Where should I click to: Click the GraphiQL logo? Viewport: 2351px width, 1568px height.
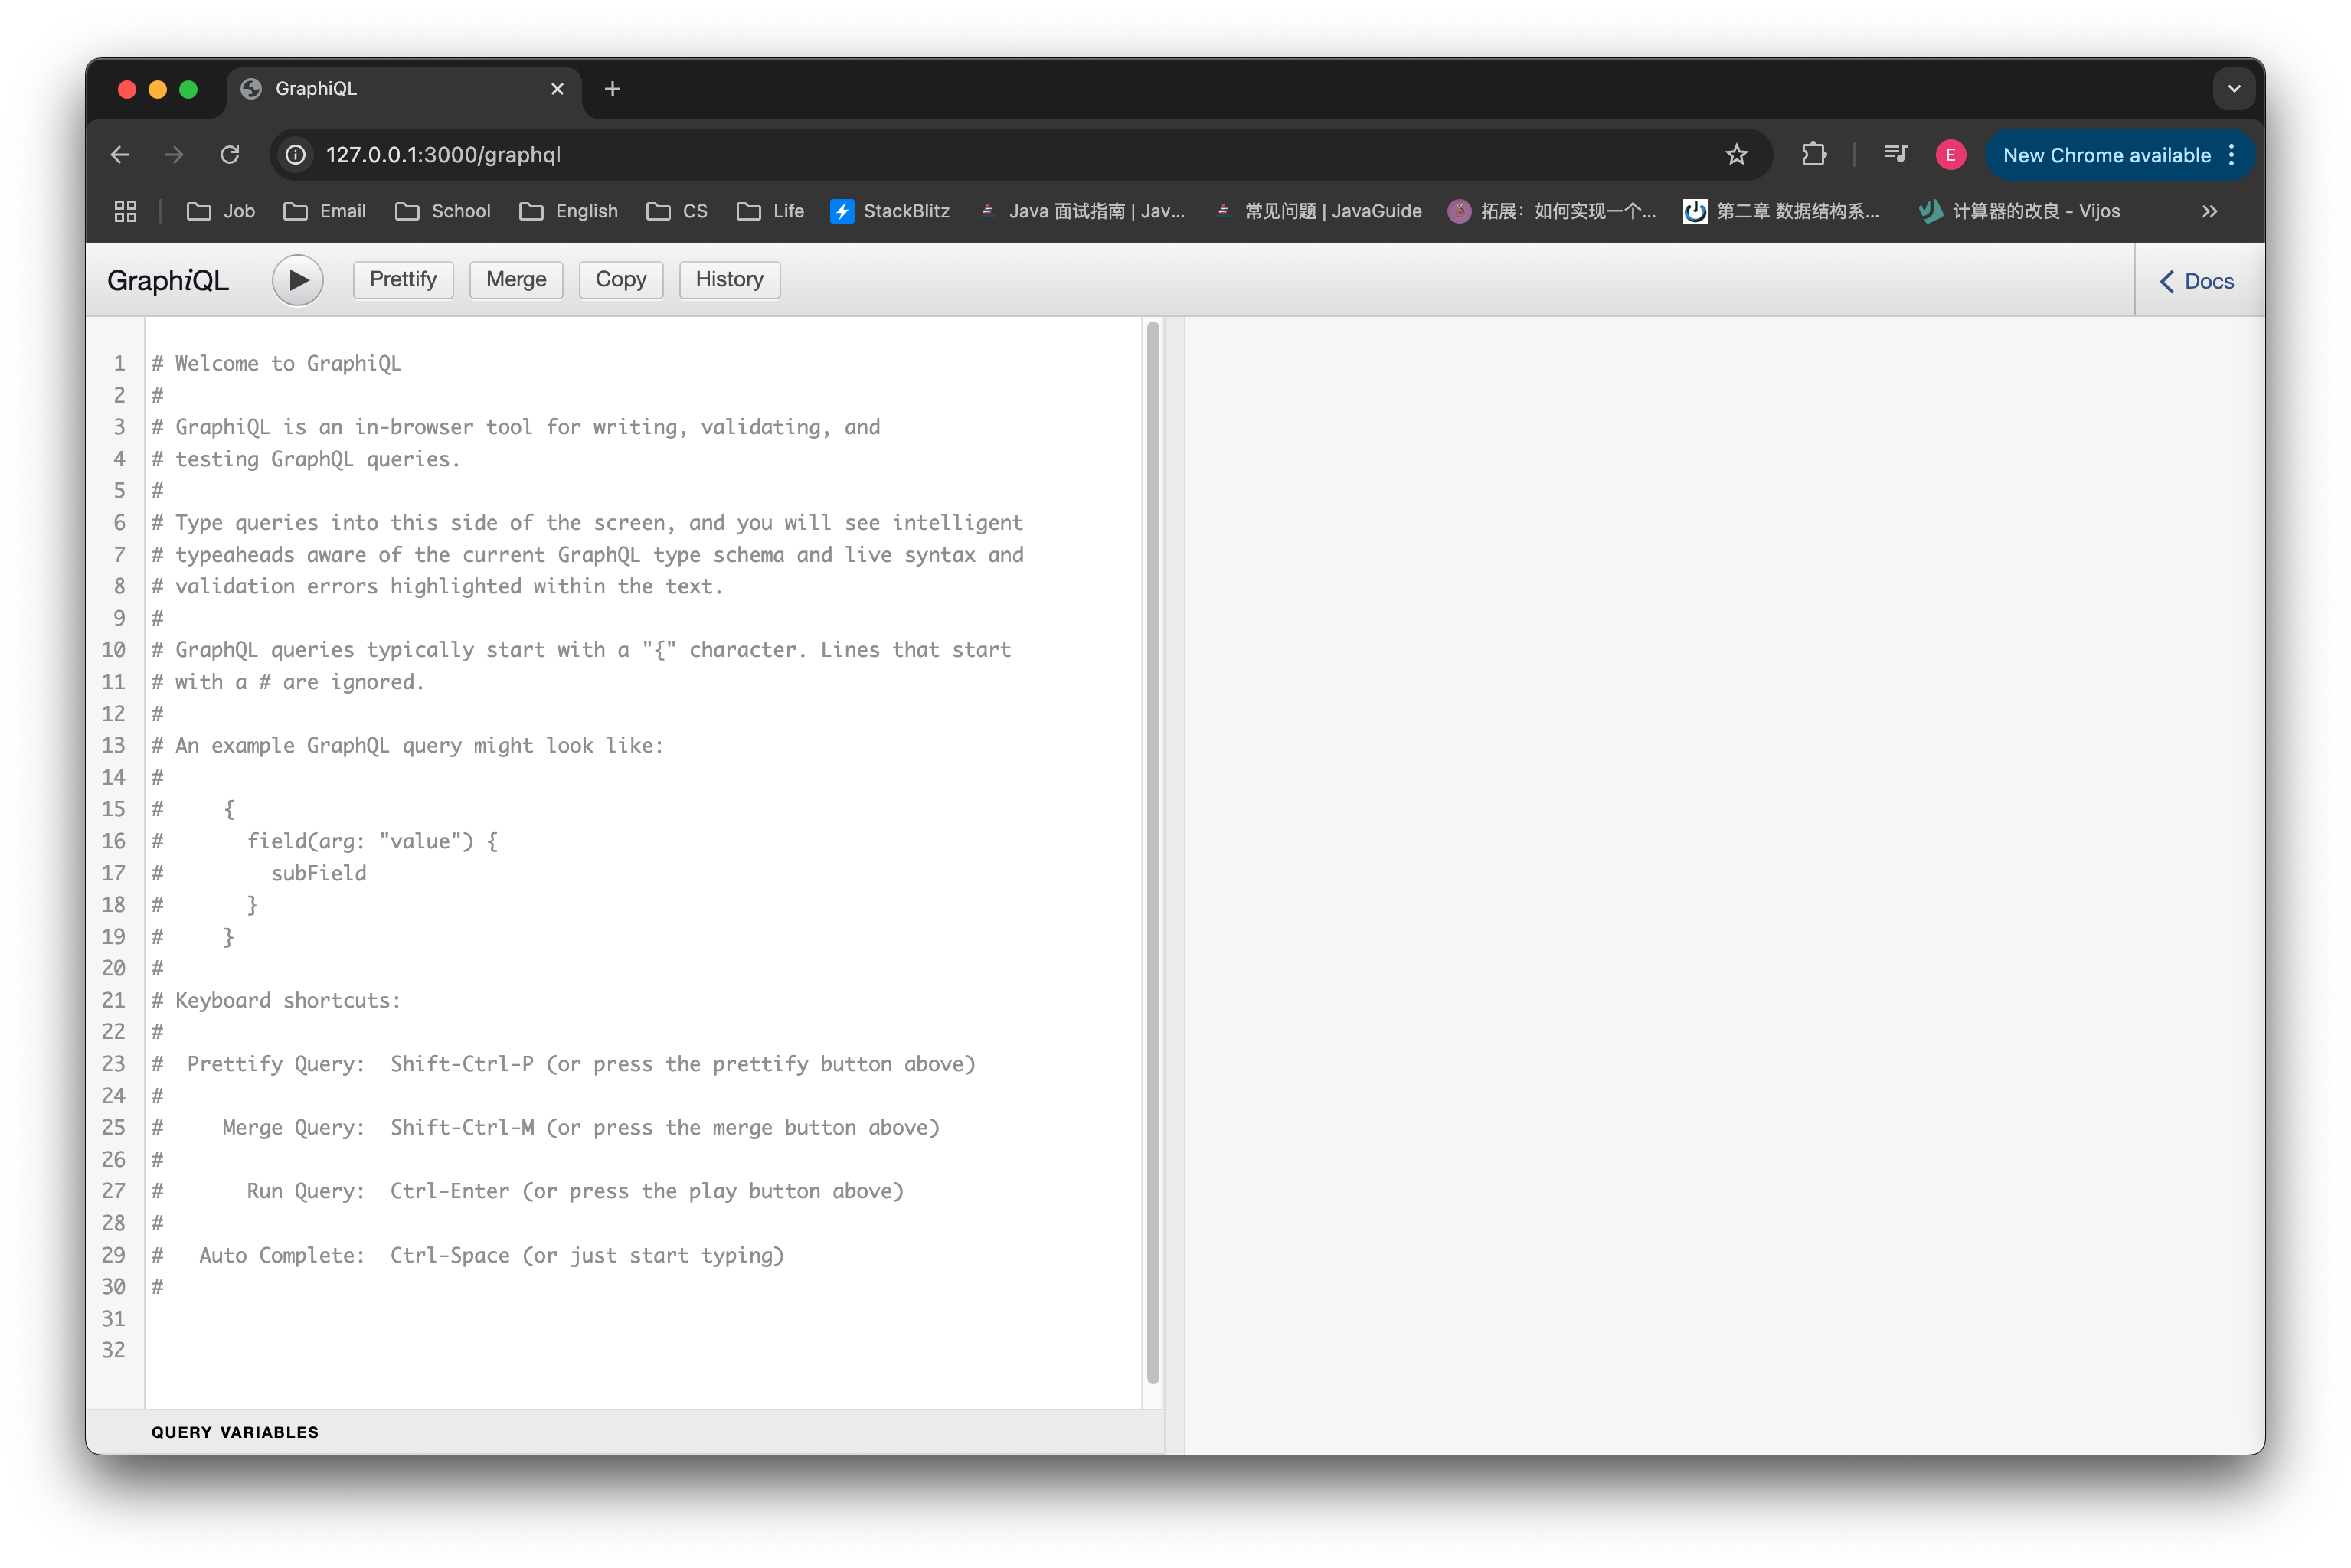[x=167, y=281]
